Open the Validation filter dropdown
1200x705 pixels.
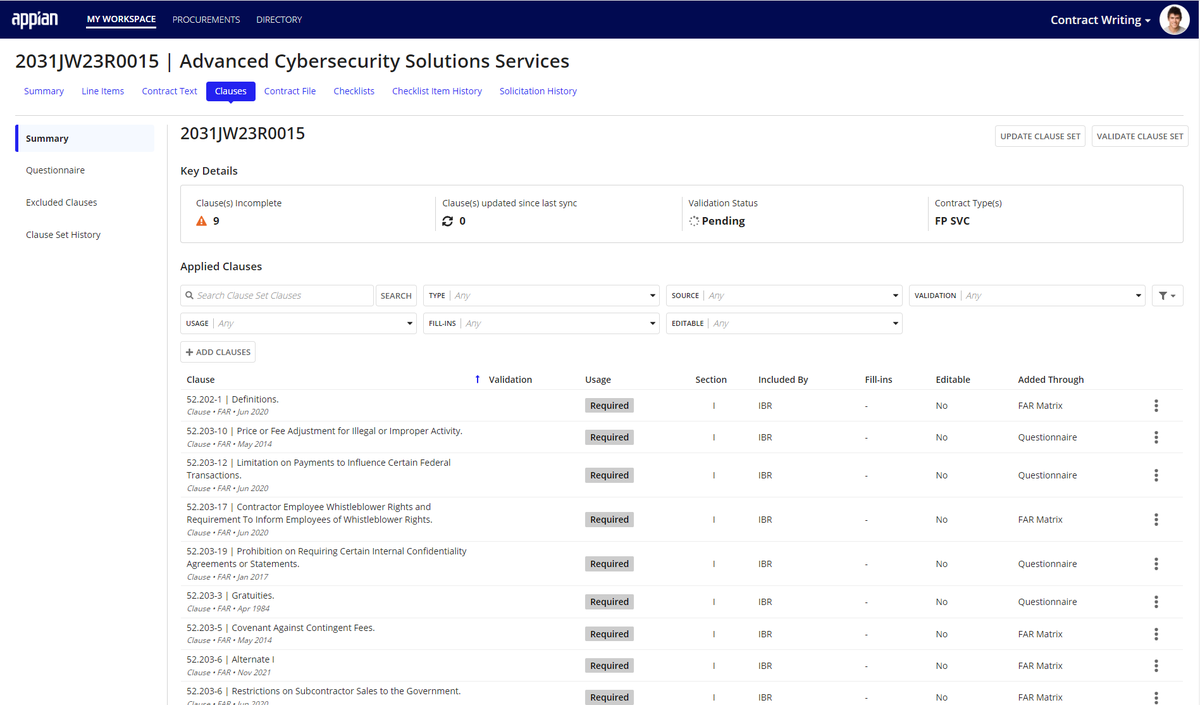pyautogui.click(x=1027, y=296)
